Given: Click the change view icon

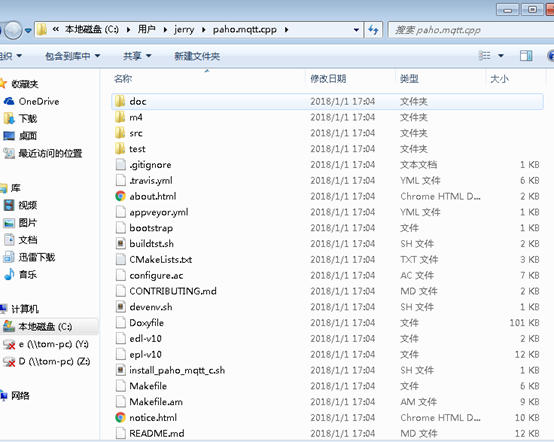Looking at the screenshot, I should pos(484,55).
